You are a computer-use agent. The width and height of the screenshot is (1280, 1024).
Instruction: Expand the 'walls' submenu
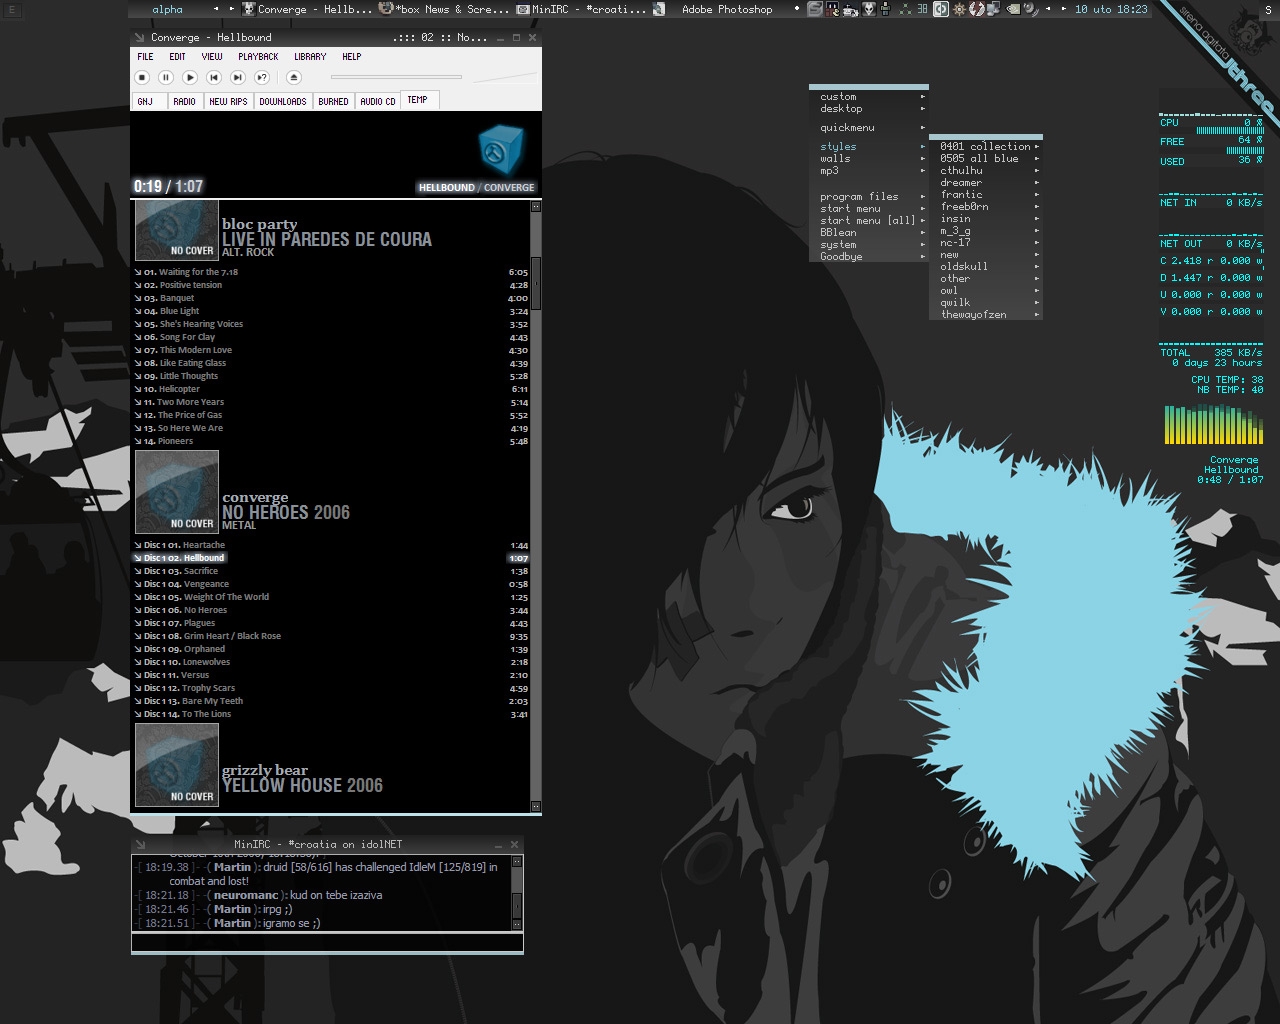869,159
